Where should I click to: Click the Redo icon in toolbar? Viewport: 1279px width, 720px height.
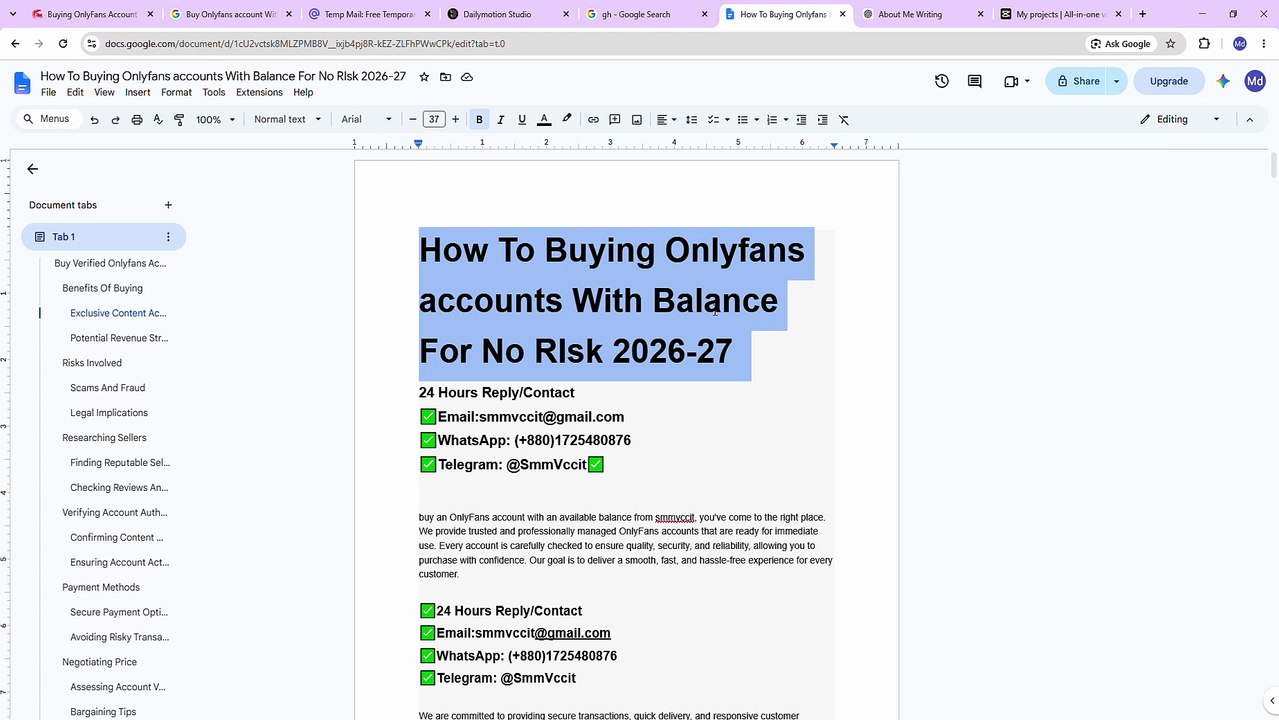click(x=115, y=119)
